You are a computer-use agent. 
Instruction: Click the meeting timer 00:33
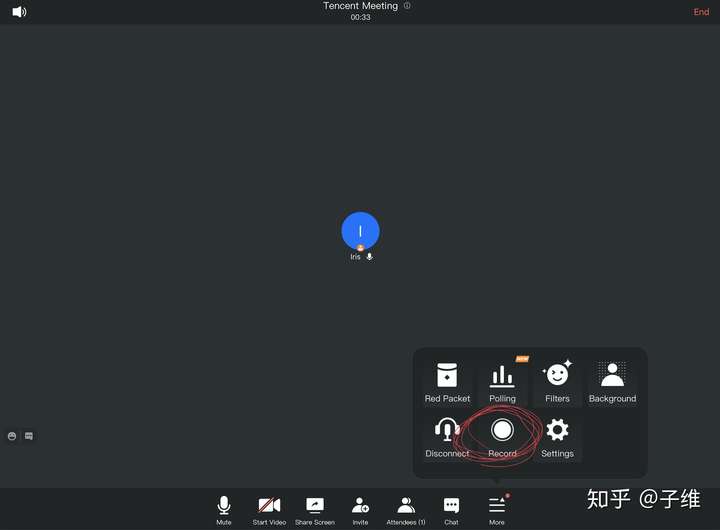360,17
